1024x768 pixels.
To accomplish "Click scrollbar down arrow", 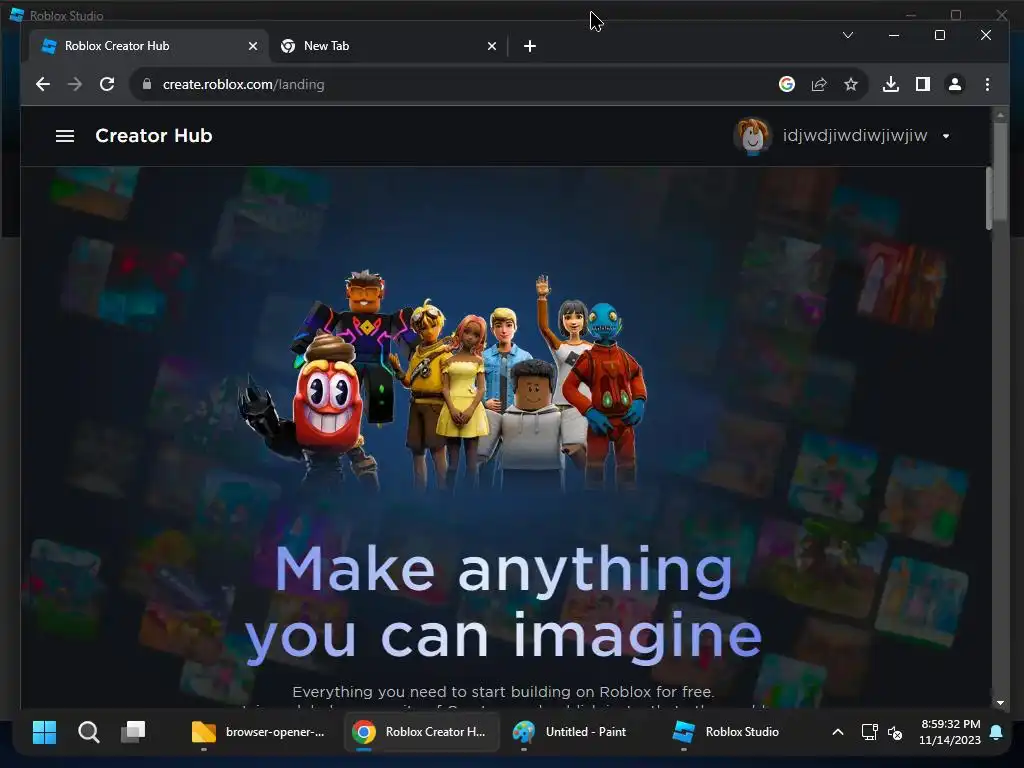I will 1000,703.
